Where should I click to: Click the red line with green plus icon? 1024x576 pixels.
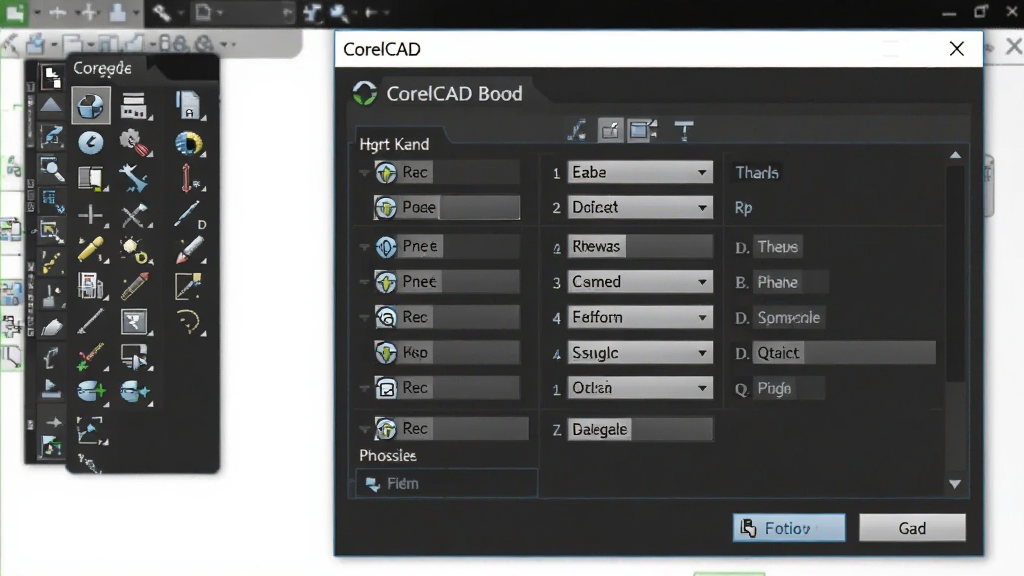[90, 357]
